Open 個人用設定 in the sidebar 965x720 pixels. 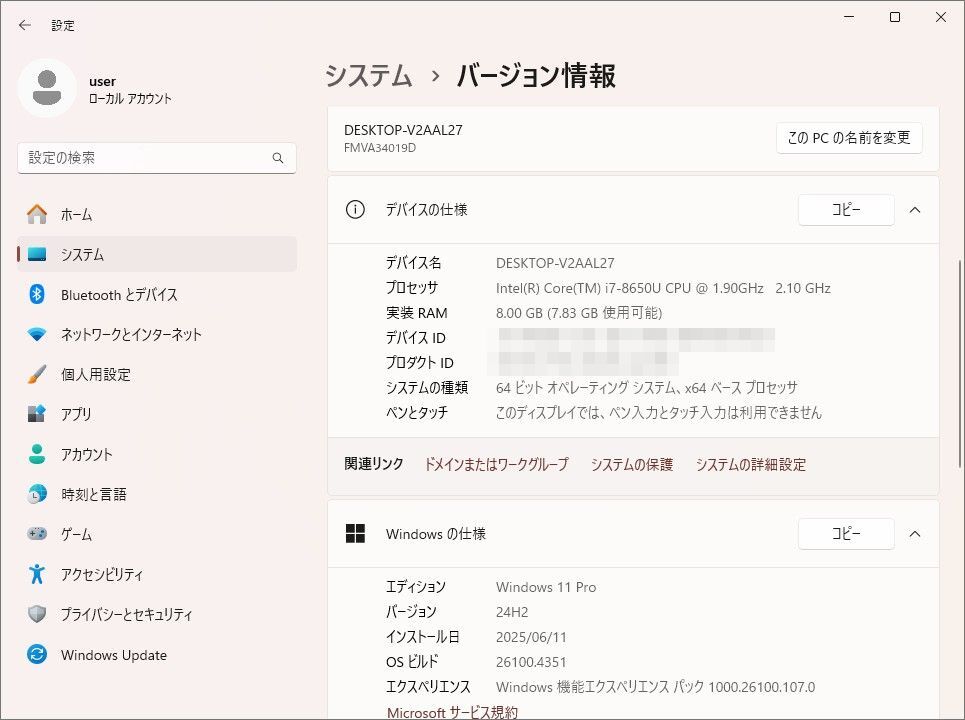(x=157, y=374)
